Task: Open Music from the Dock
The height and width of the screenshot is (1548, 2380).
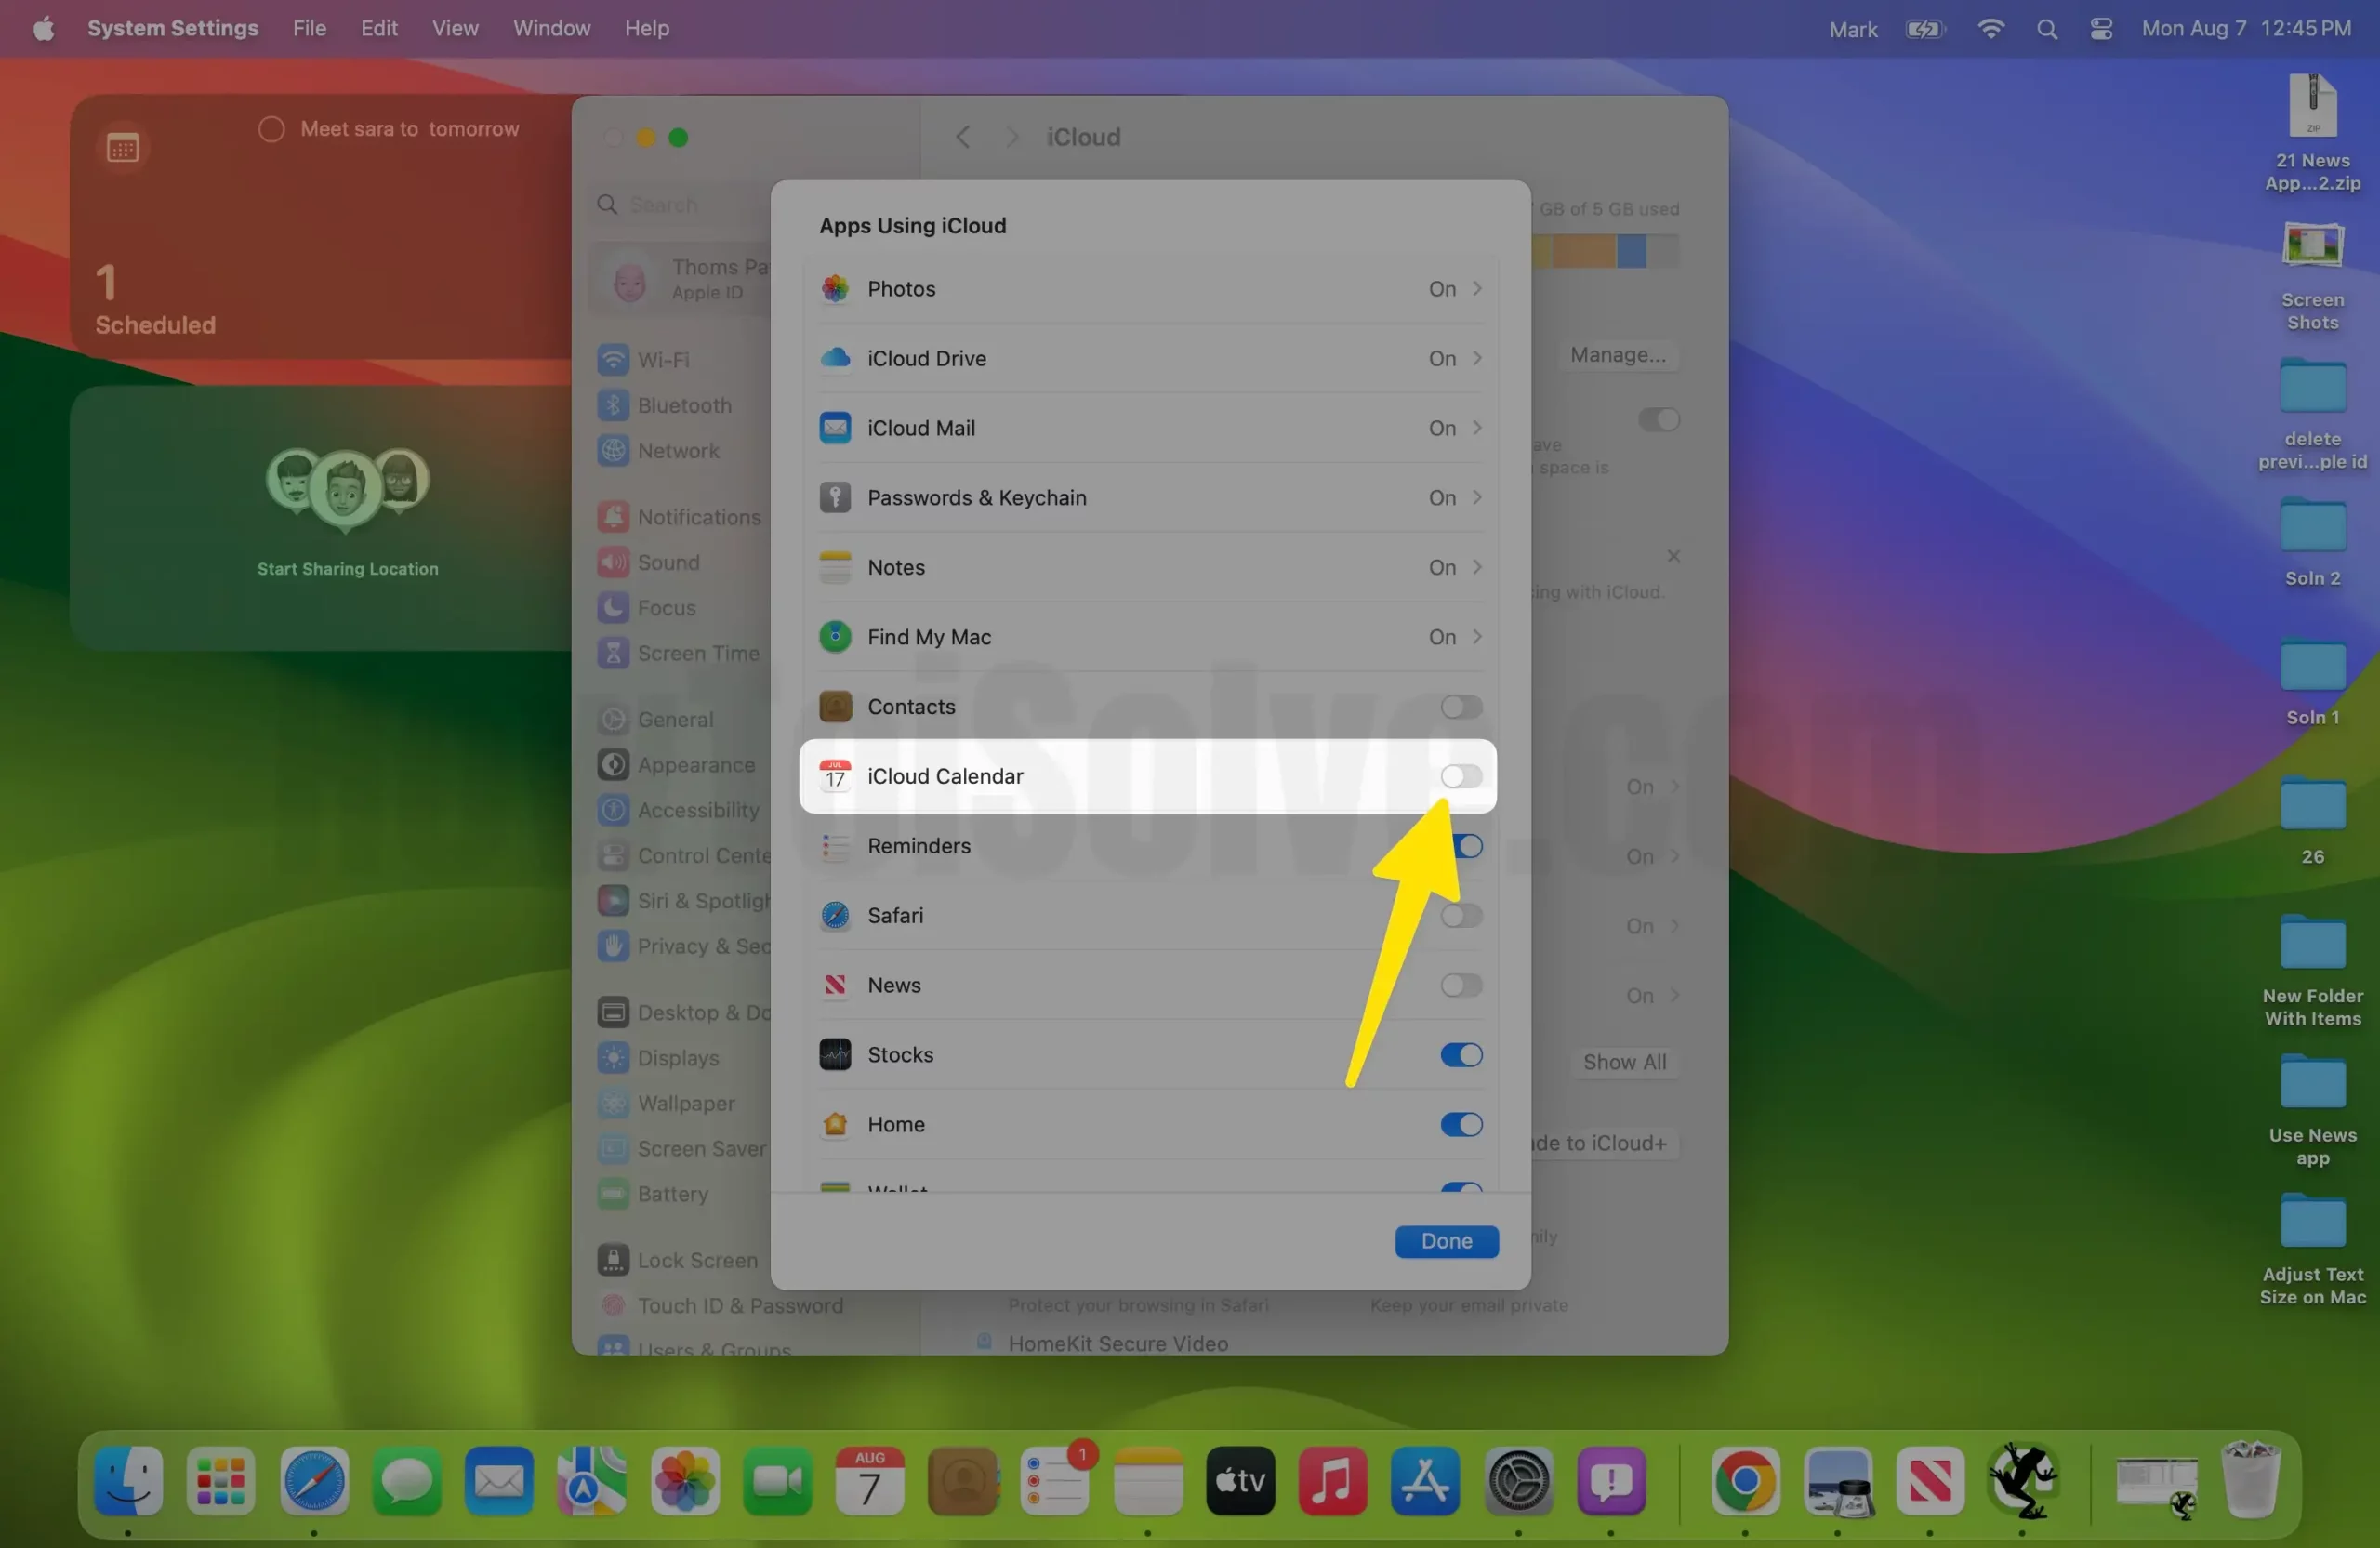Action: (x=1333, y=1482)
